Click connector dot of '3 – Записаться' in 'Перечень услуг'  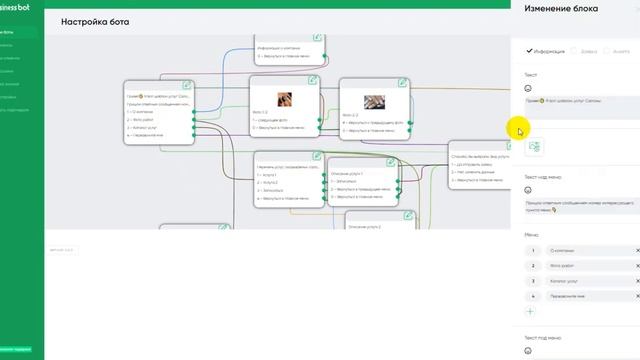click(x=324, y=190)
